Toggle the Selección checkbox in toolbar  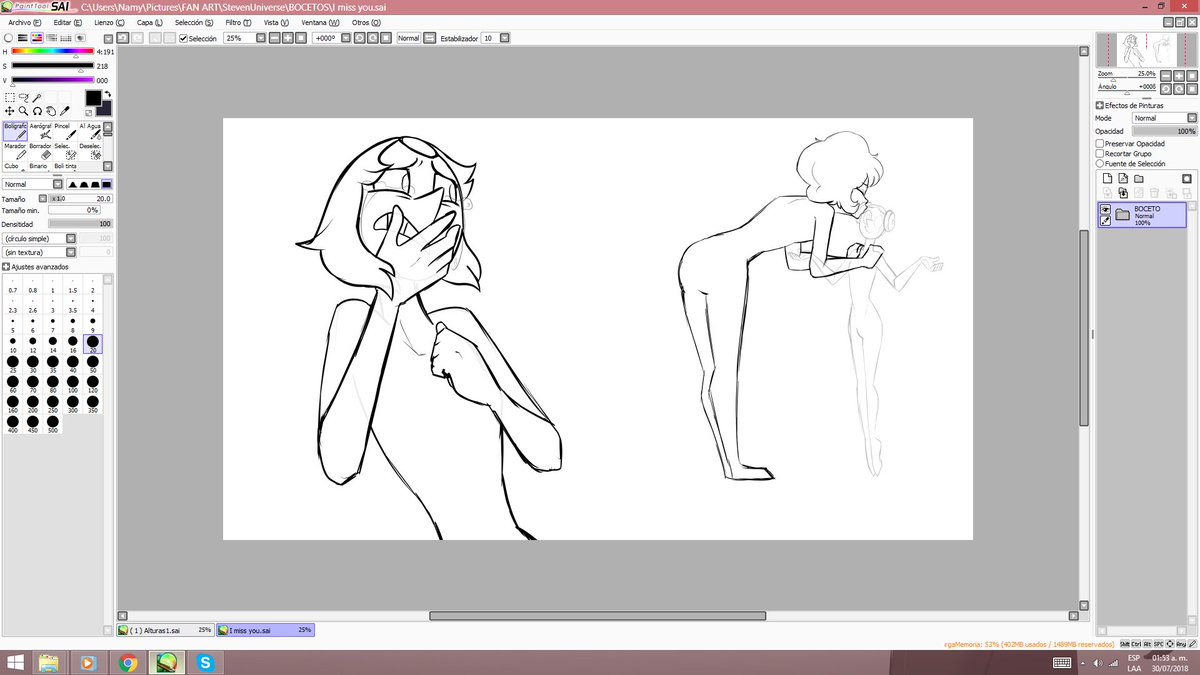(183, 38)
